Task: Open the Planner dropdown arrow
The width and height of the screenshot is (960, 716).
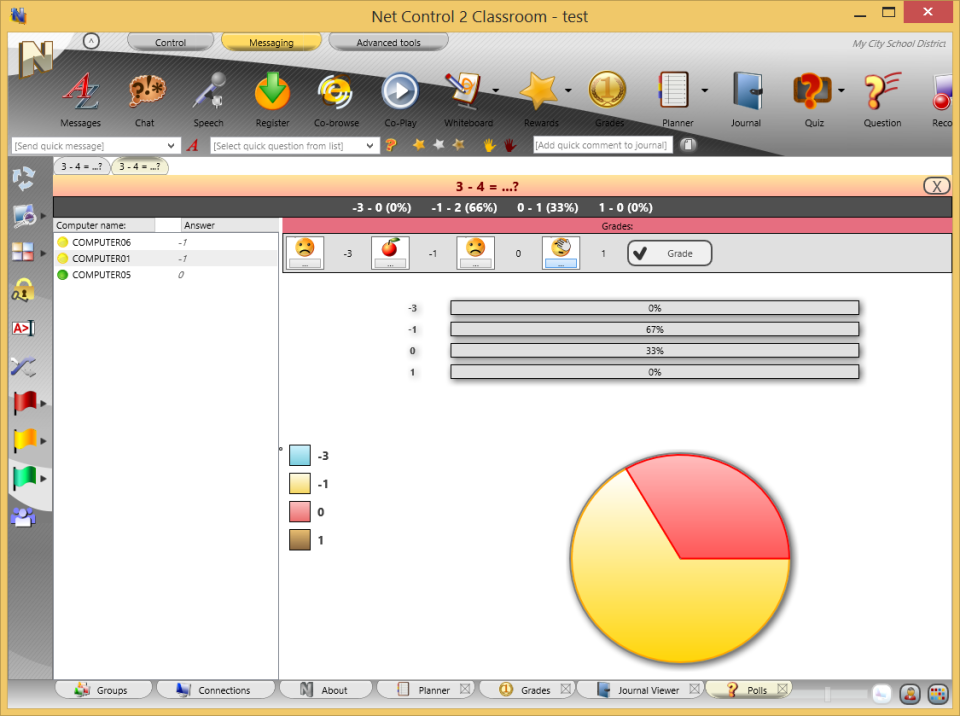Action: 703,88
